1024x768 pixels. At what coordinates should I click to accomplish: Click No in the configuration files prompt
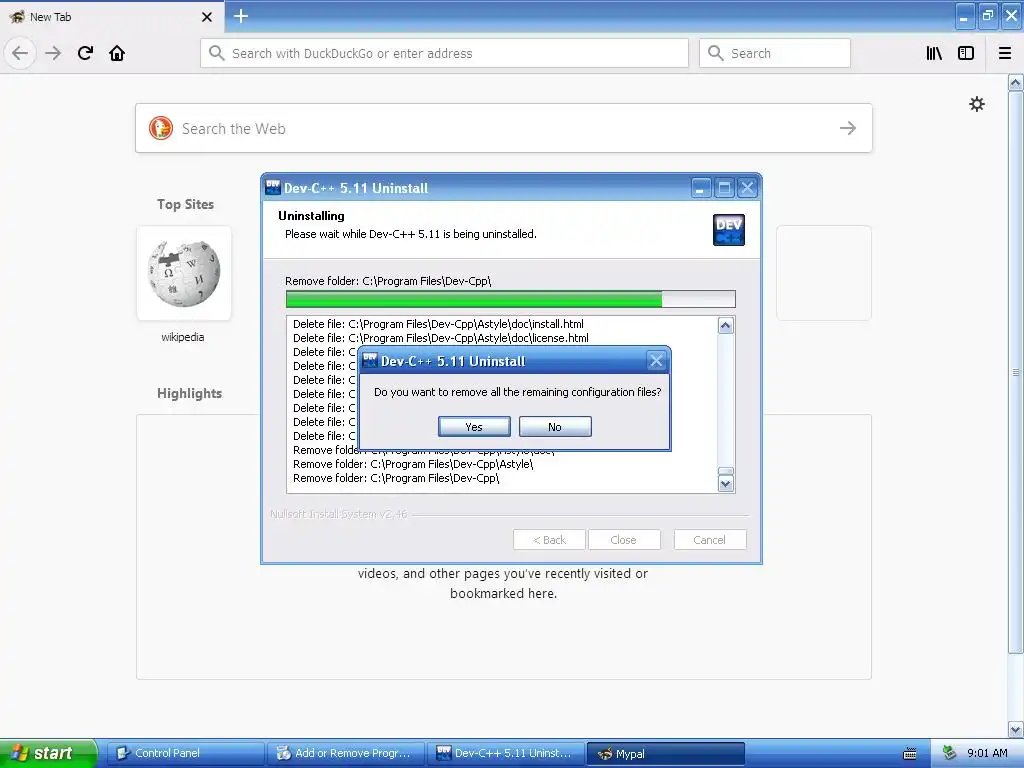[555, 426]
